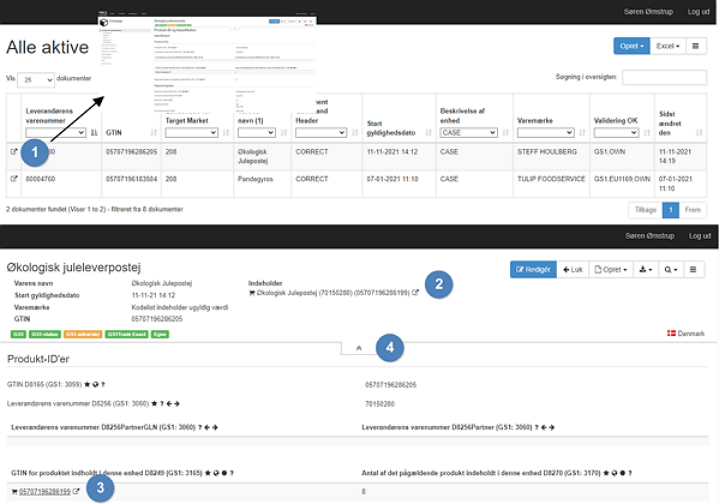
Task: Click the hamburger menu beside Excel
Action: [x=696, y=46]
